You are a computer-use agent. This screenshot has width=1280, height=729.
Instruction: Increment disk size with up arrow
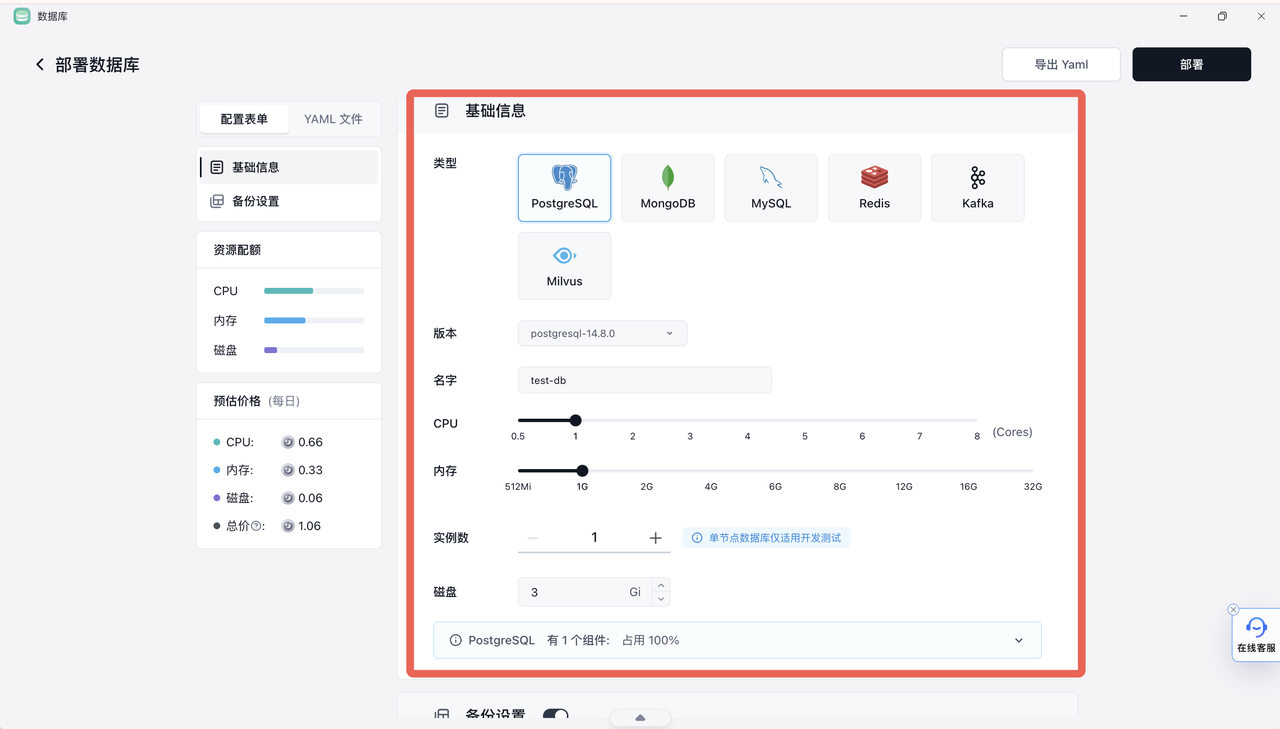click(x=660, y=585)
